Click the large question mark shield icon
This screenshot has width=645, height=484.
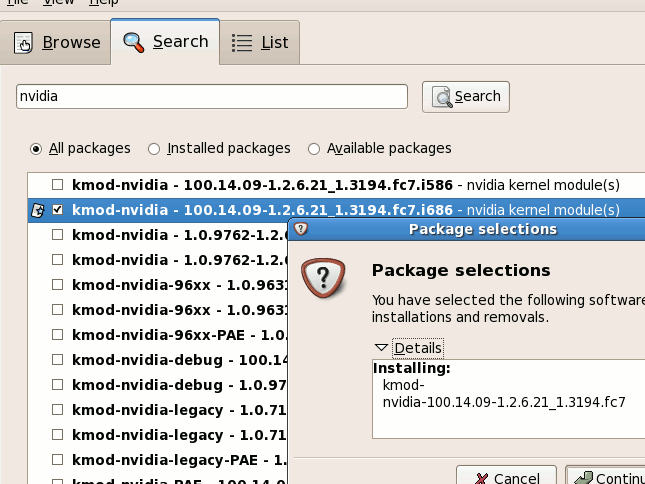323,278
